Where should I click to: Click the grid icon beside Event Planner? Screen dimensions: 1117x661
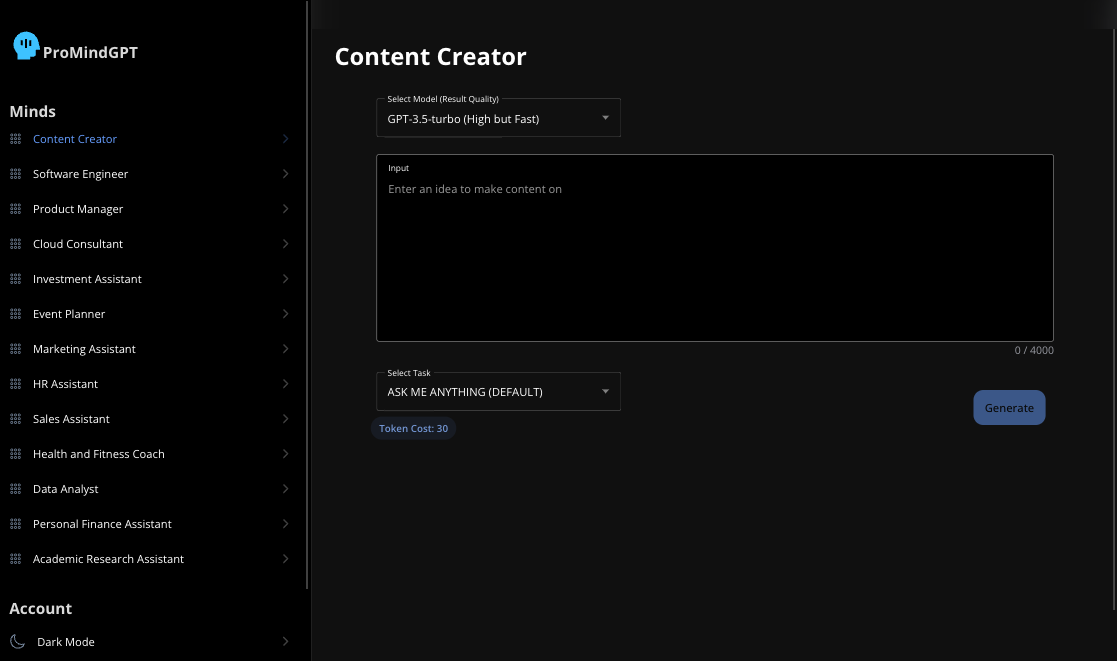[x=15, y=314]
